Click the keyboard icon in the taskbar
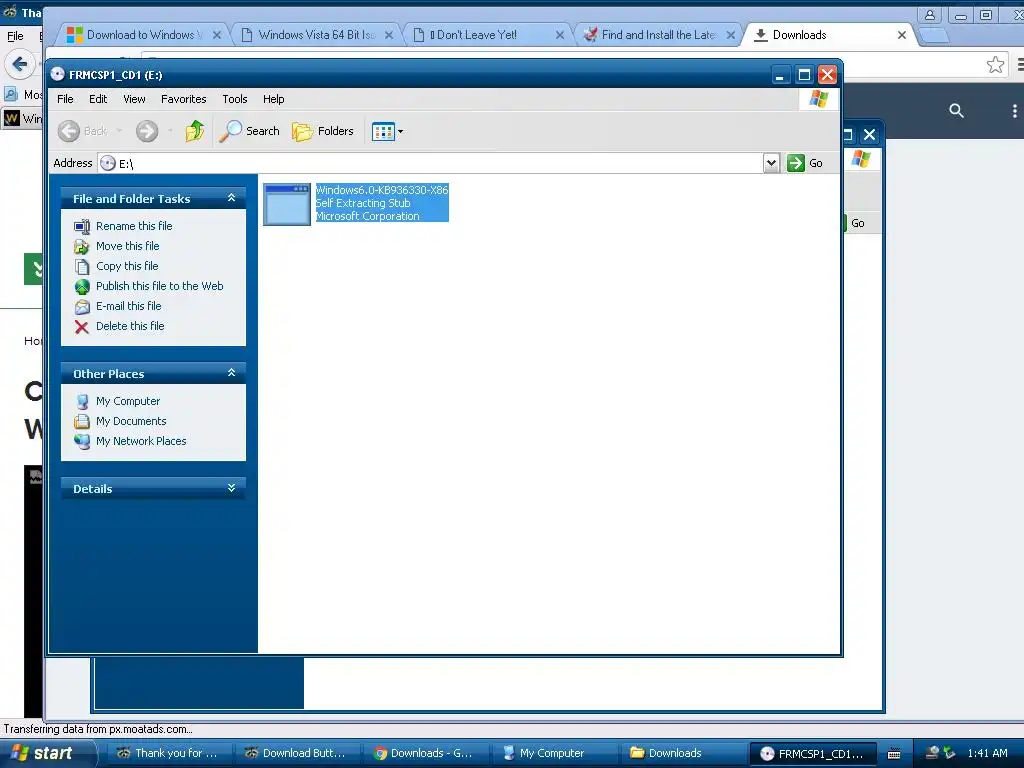The height and width of the screenshot is (768, 1024). [x=894, y=754]
